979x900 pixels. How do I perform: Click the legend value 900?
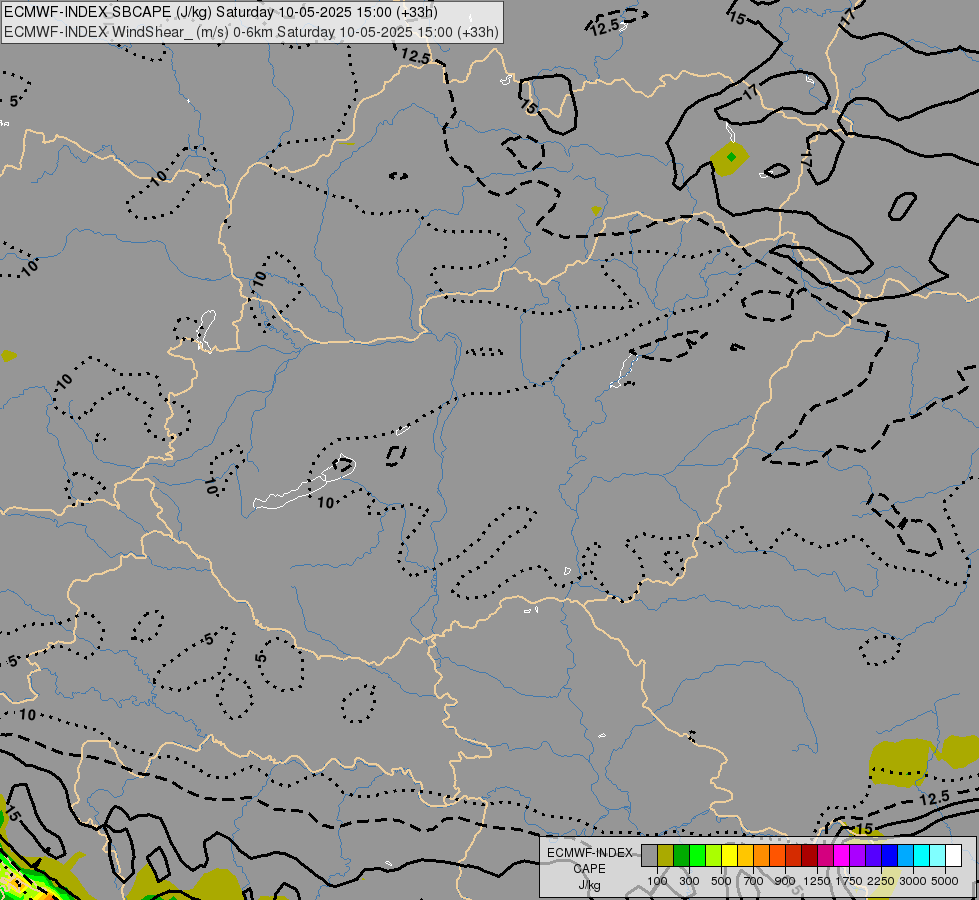pyautogui.click(x=785, y=881)
